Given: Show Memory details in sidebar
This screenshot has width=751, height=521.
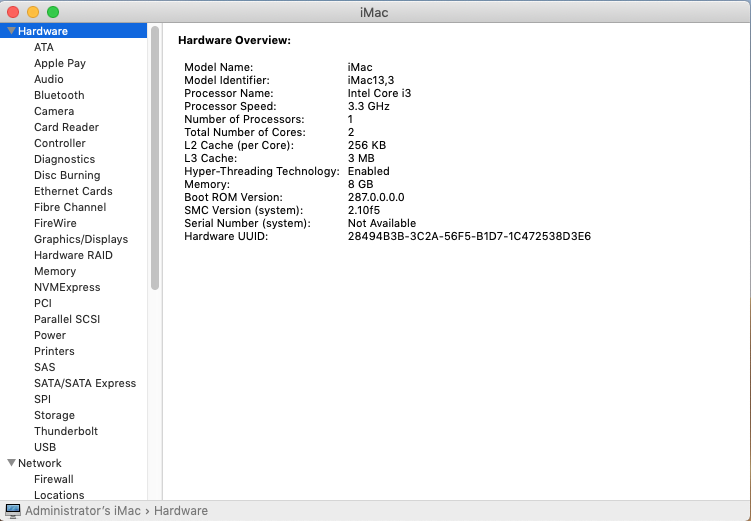Looking at the screenshot, I should 55,272.
